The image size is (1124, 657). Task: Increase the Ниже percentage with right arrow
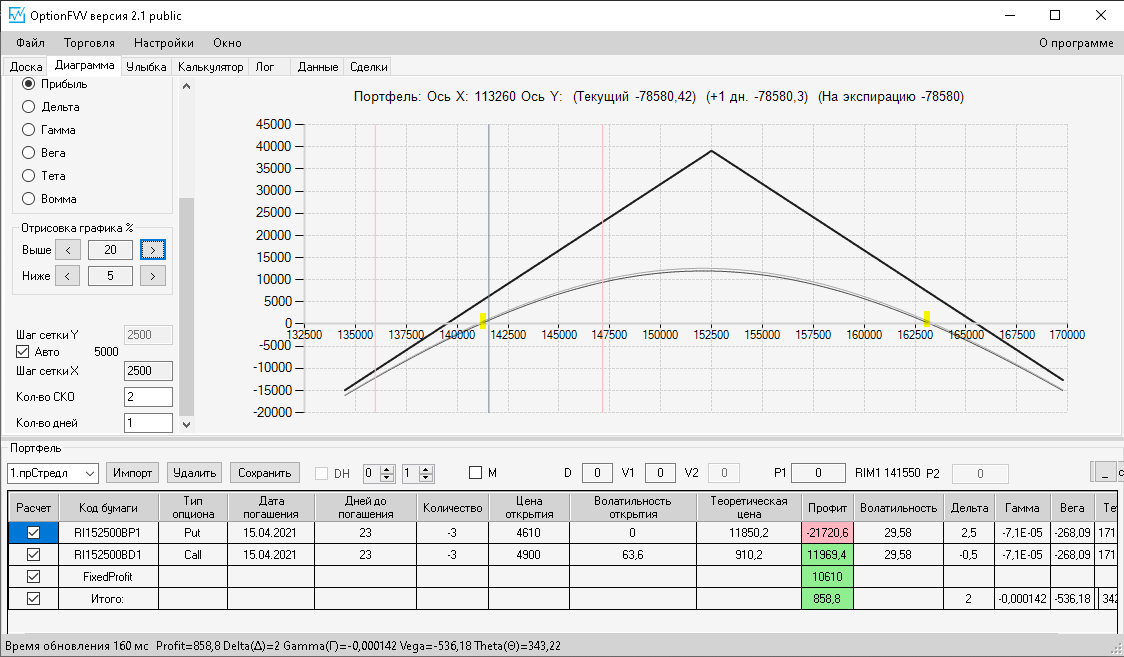point(153,275)
